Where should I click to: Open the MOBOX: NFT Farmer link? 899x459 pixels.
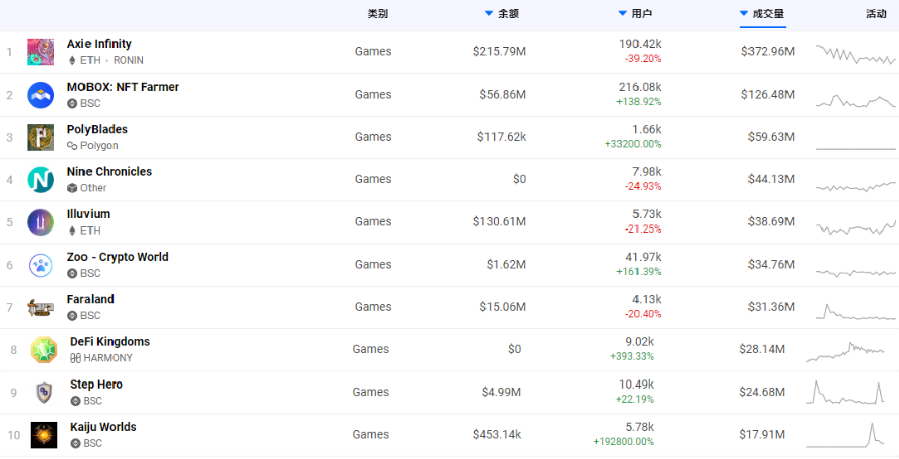123,87
